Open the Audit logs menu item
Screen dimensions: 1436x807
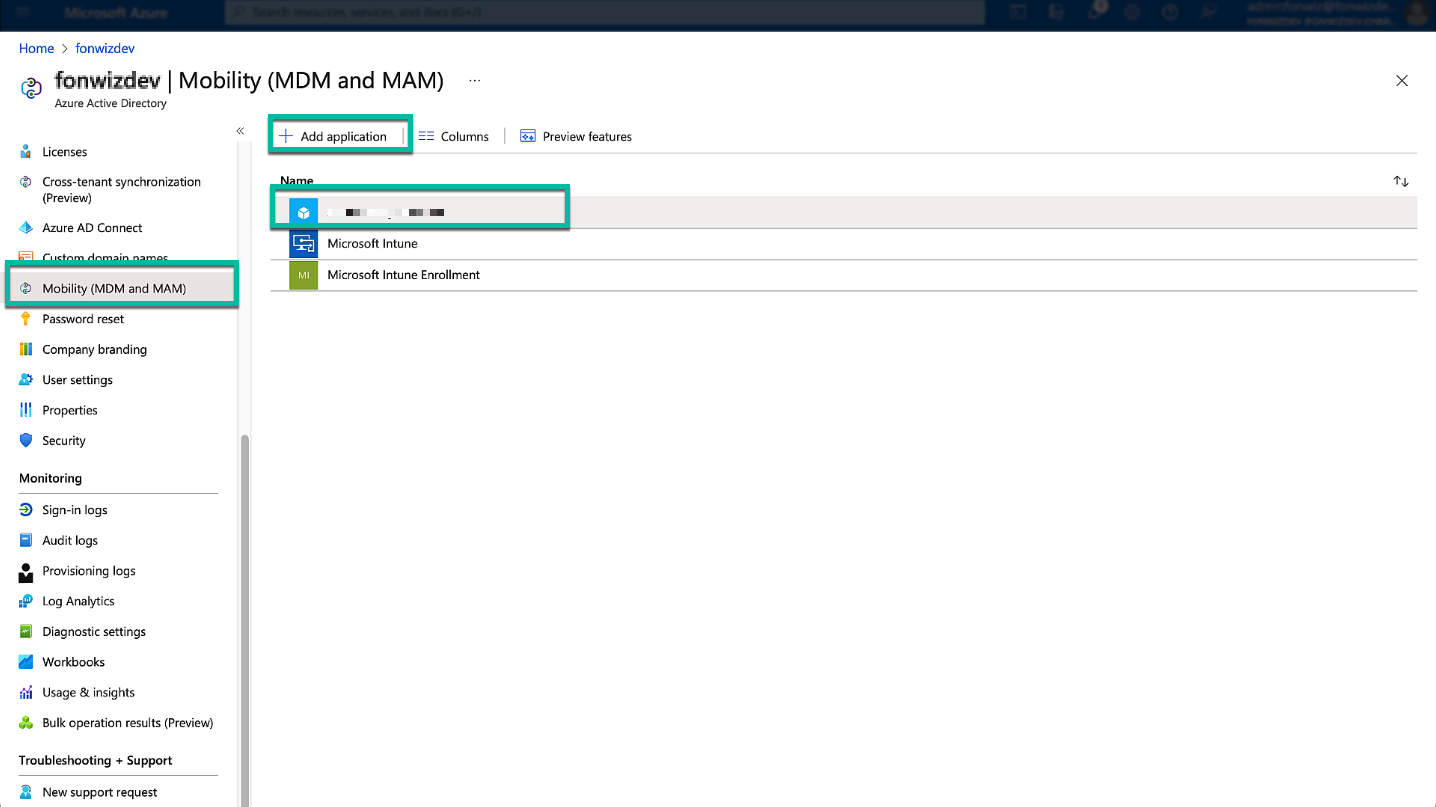tap(70, 541)
